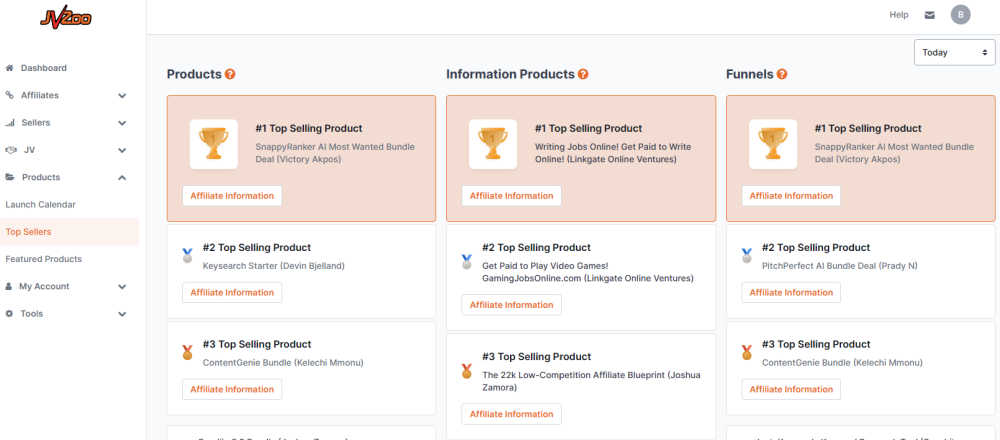
Task: Collapse the Products menu chevron
Action: coord(122,177)
